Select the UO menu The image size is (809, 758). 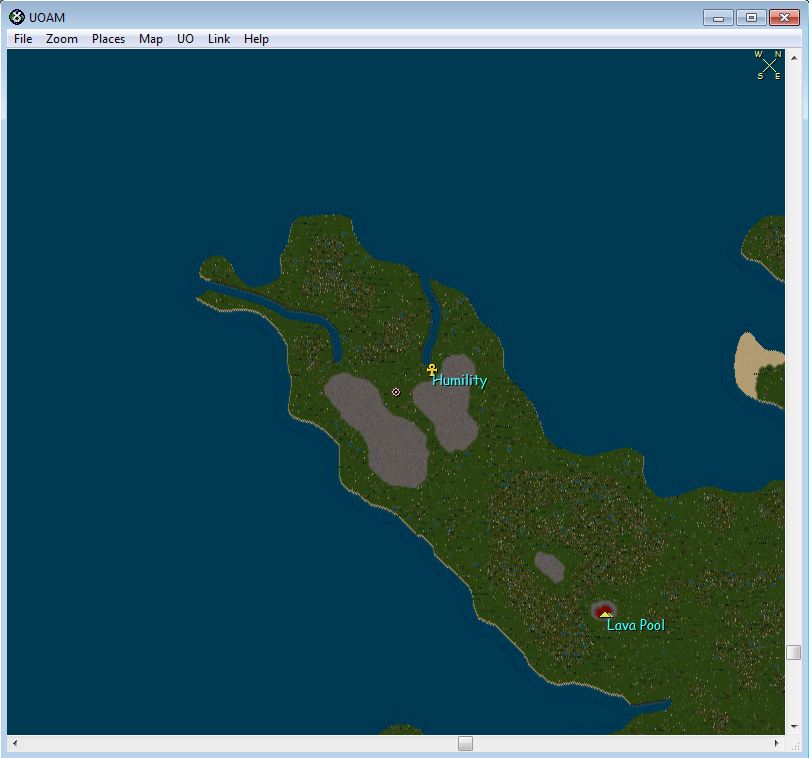[x=185, y=39]
